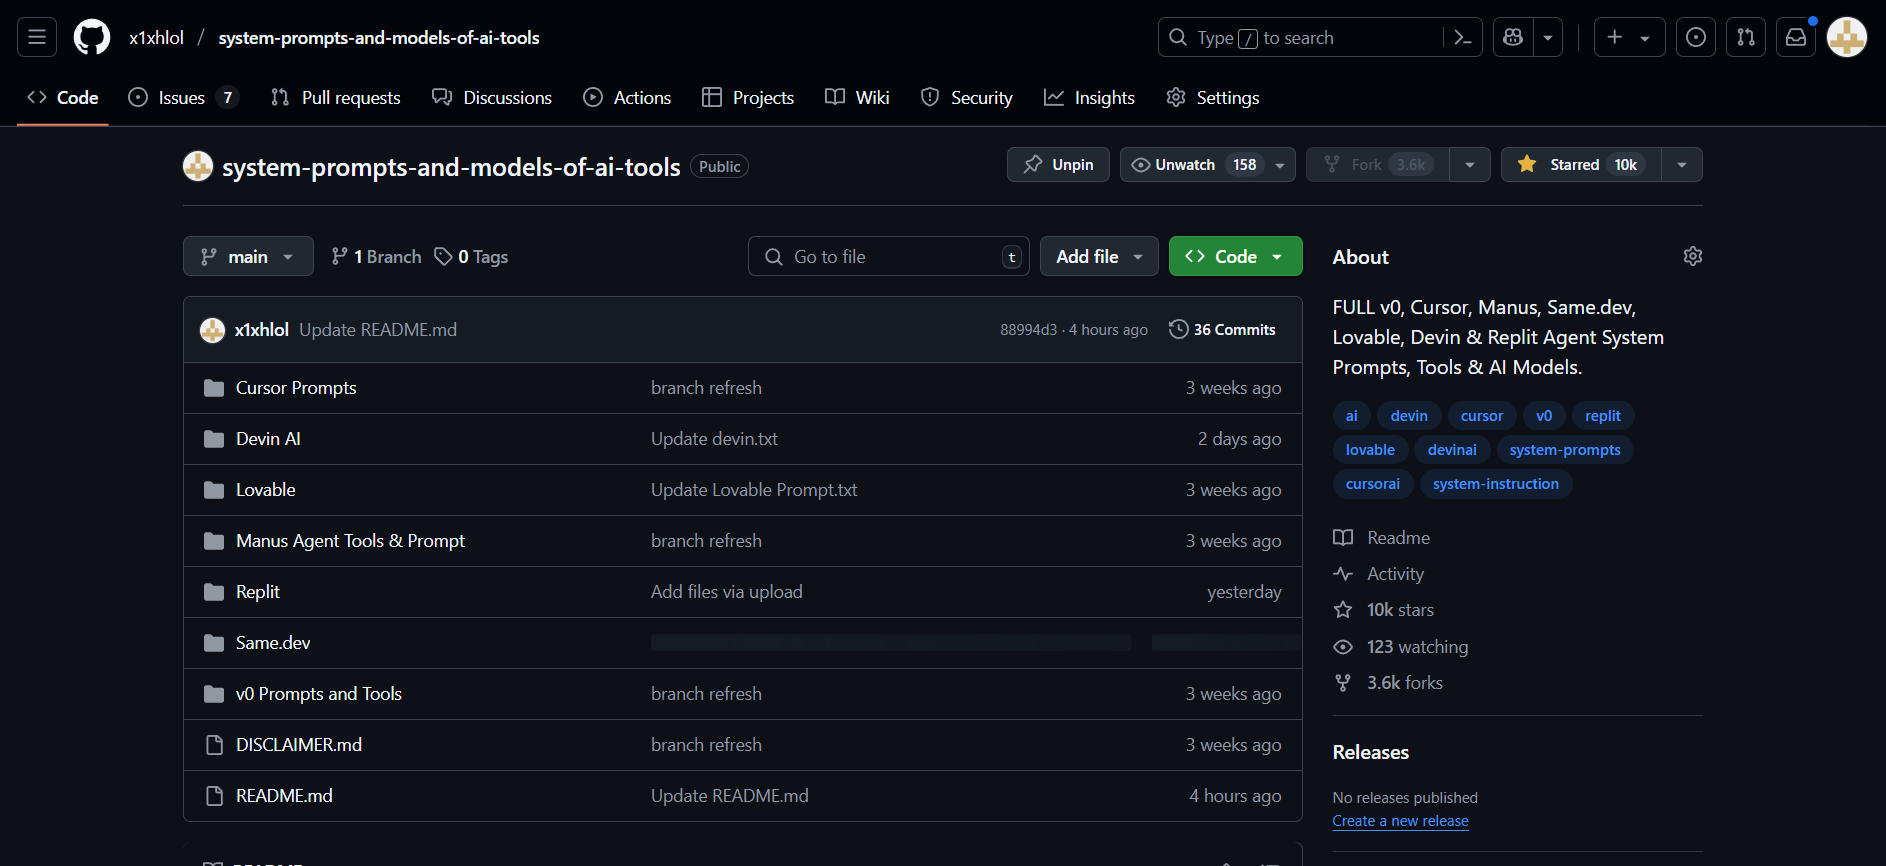Switch to the Issues tab
This screenshot has height=866, width=1886.
coord(183,97)
